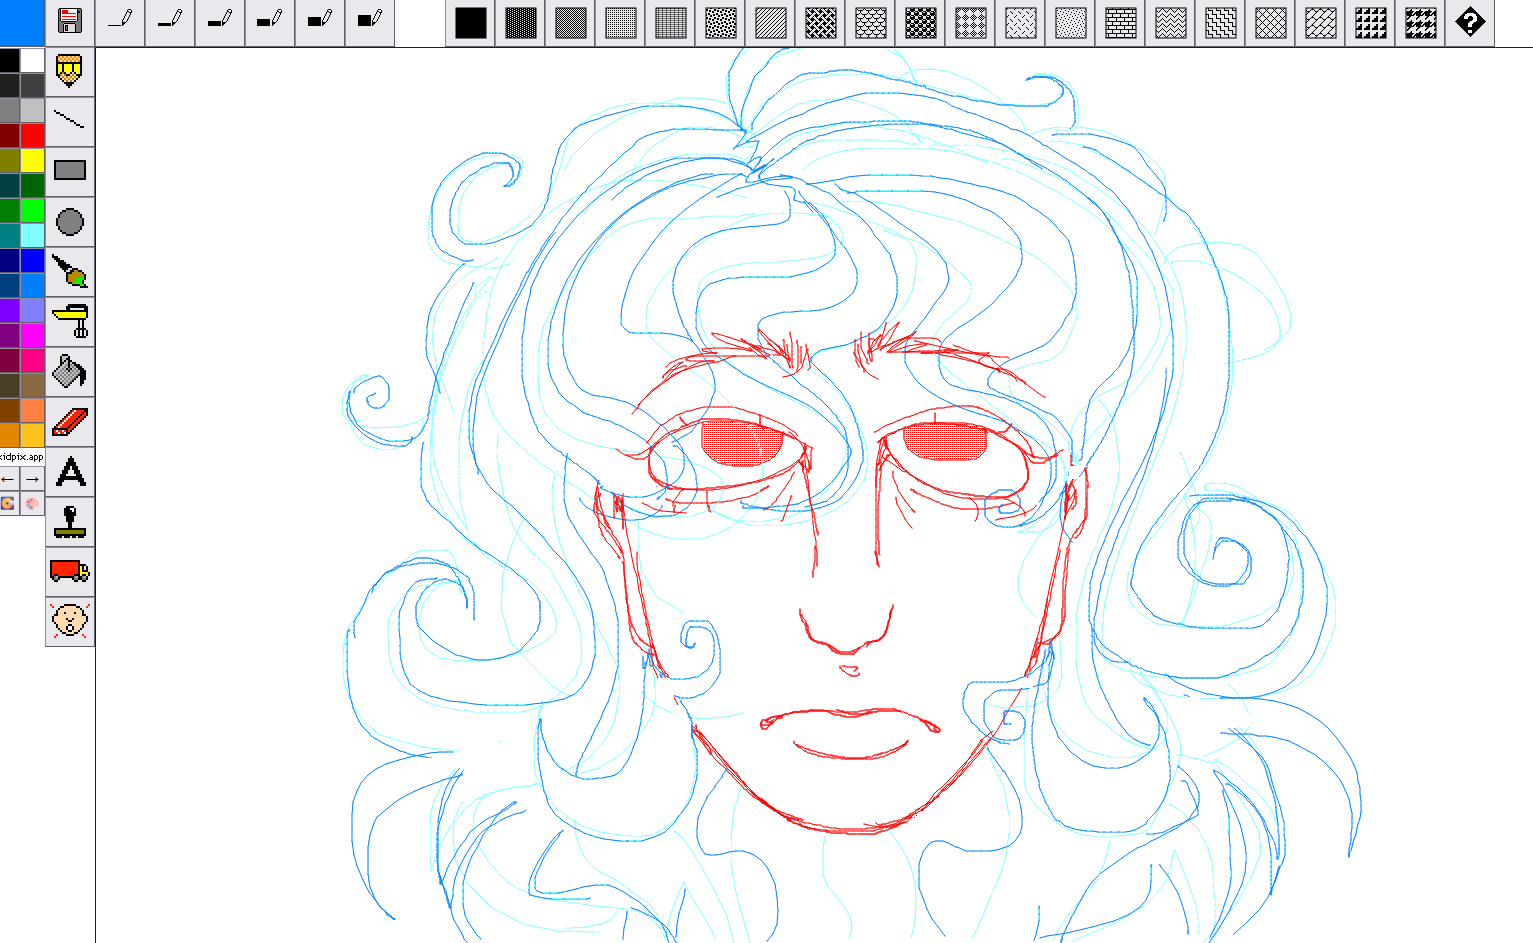Click the Undo Guy face icon

click(x=70, y=621)
